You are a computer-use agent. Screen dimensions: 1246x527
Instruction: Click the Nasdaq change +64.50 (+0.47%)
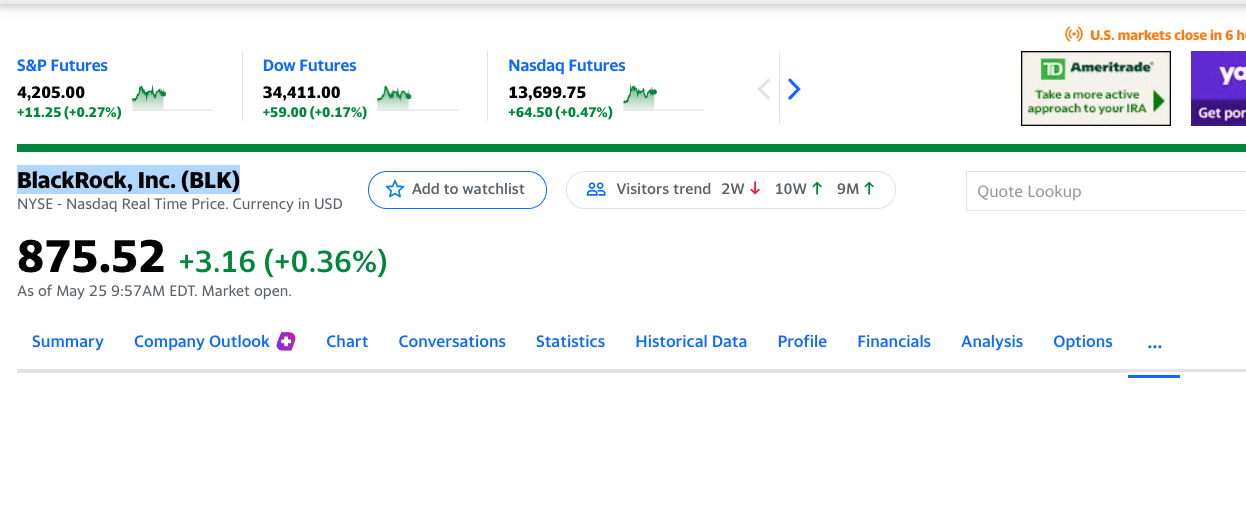[560, 112]
